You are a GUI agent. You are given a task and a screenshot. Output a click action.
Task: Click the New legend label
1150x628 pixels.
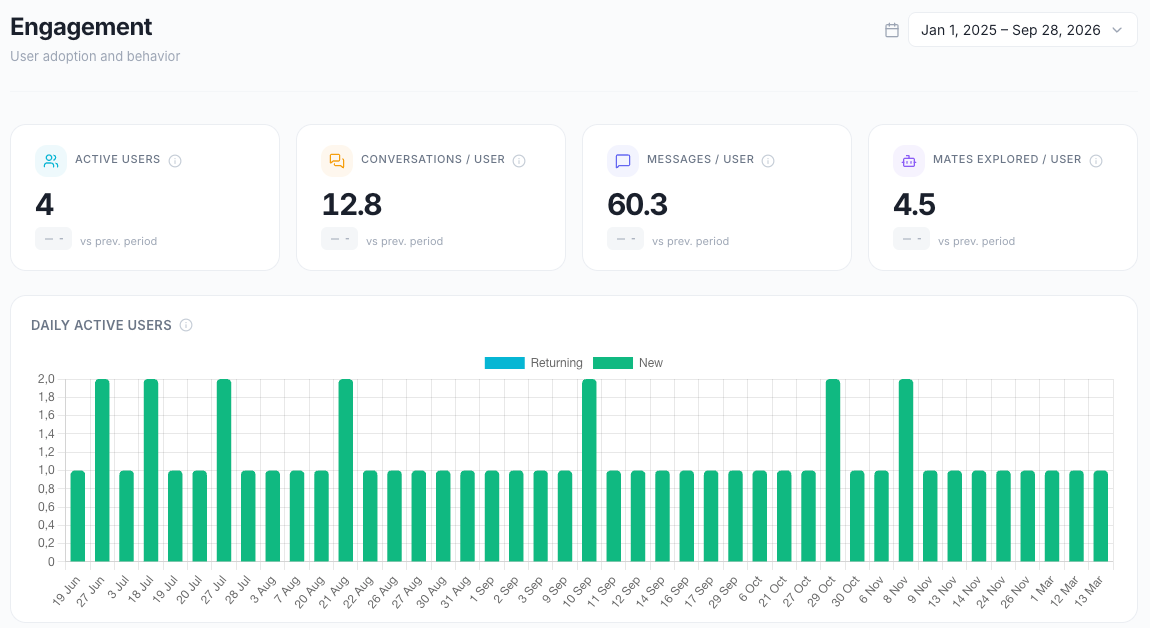(x=651, y=362)
